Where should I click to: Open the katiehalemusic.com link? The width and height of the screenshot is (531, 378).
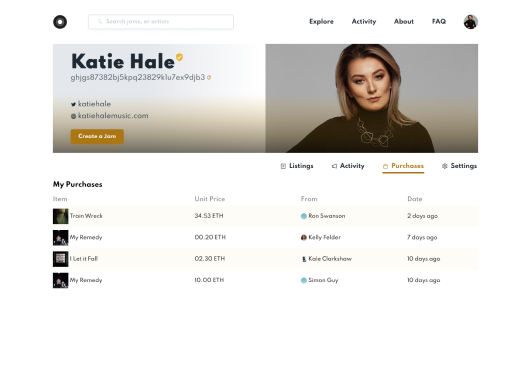[x=113, y=116]
